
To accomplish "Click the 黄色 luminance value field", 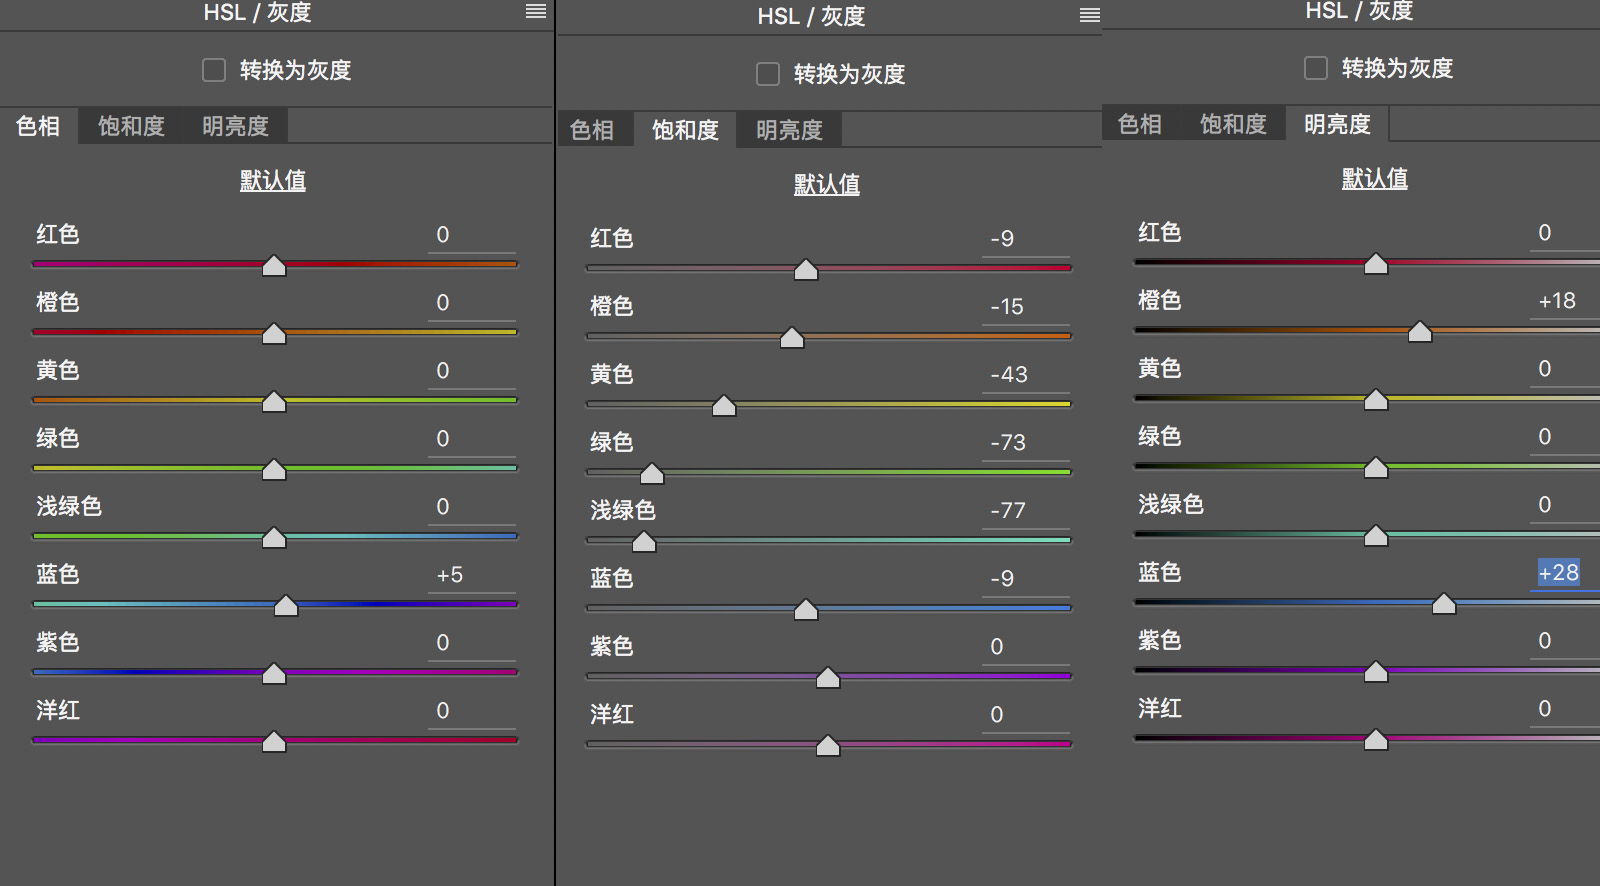I will pyautogui.click(x=1565, y=369).
